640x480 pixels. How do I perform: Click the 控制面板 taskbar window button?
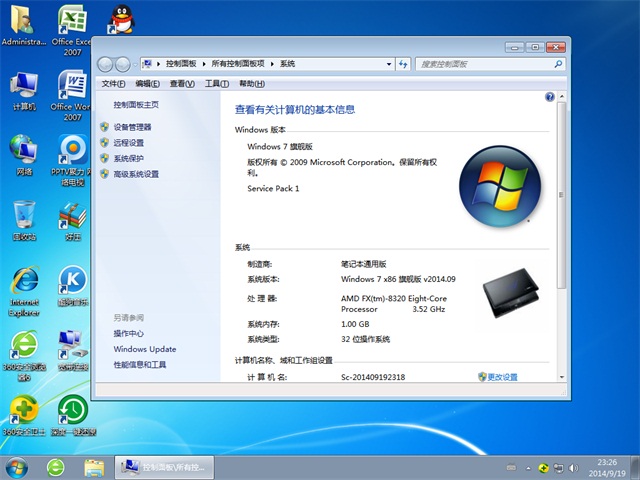click(x=164, y=467)
